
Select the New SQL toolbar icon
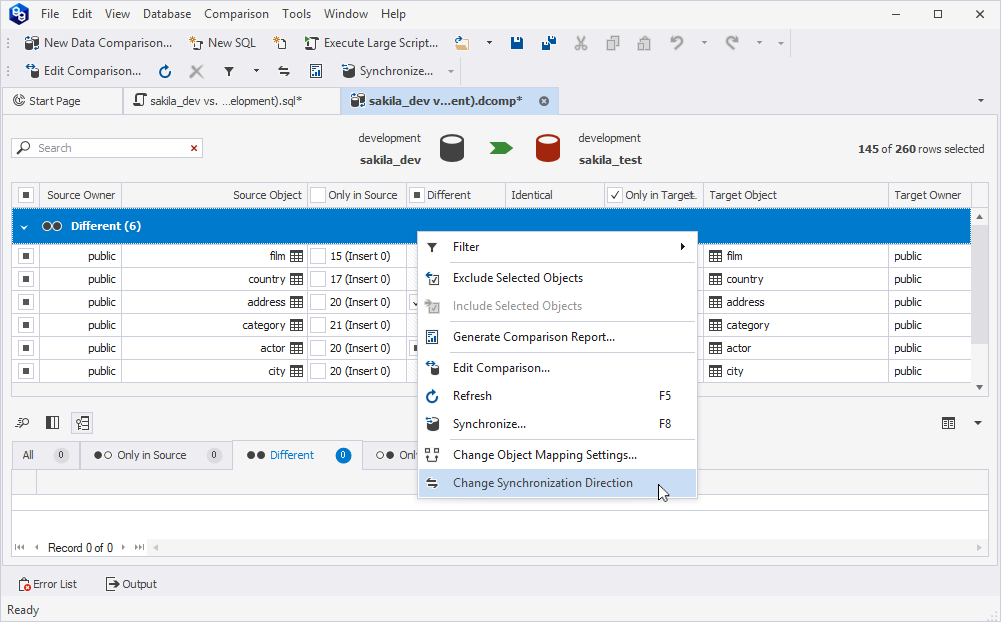[x=222, y=43]
